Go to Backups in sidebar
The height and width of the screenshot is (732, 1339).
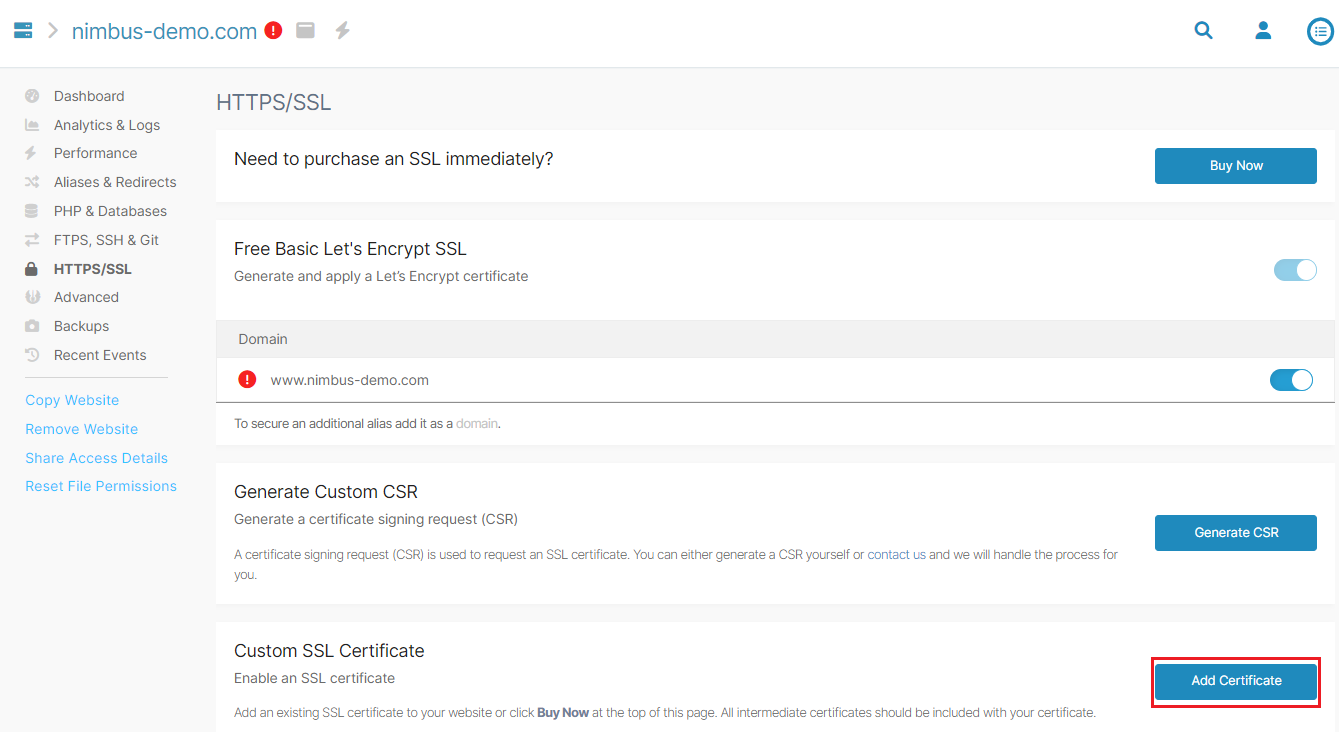pos(81,326)
